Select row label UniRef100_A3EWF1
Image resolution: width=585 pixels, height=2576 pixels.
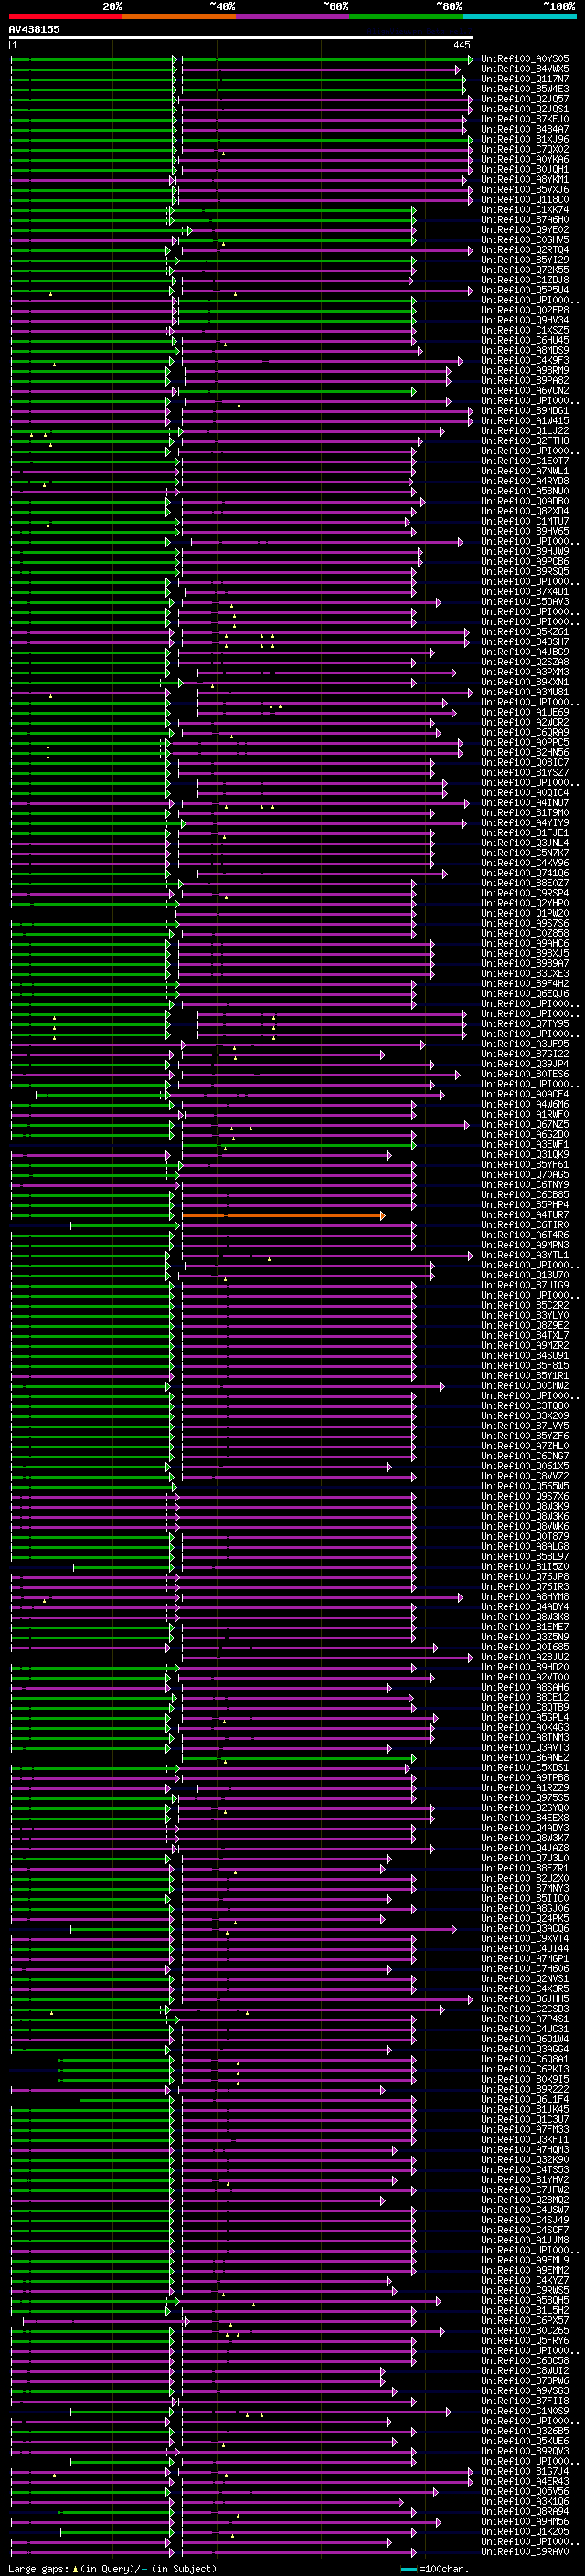point(525,1145)
